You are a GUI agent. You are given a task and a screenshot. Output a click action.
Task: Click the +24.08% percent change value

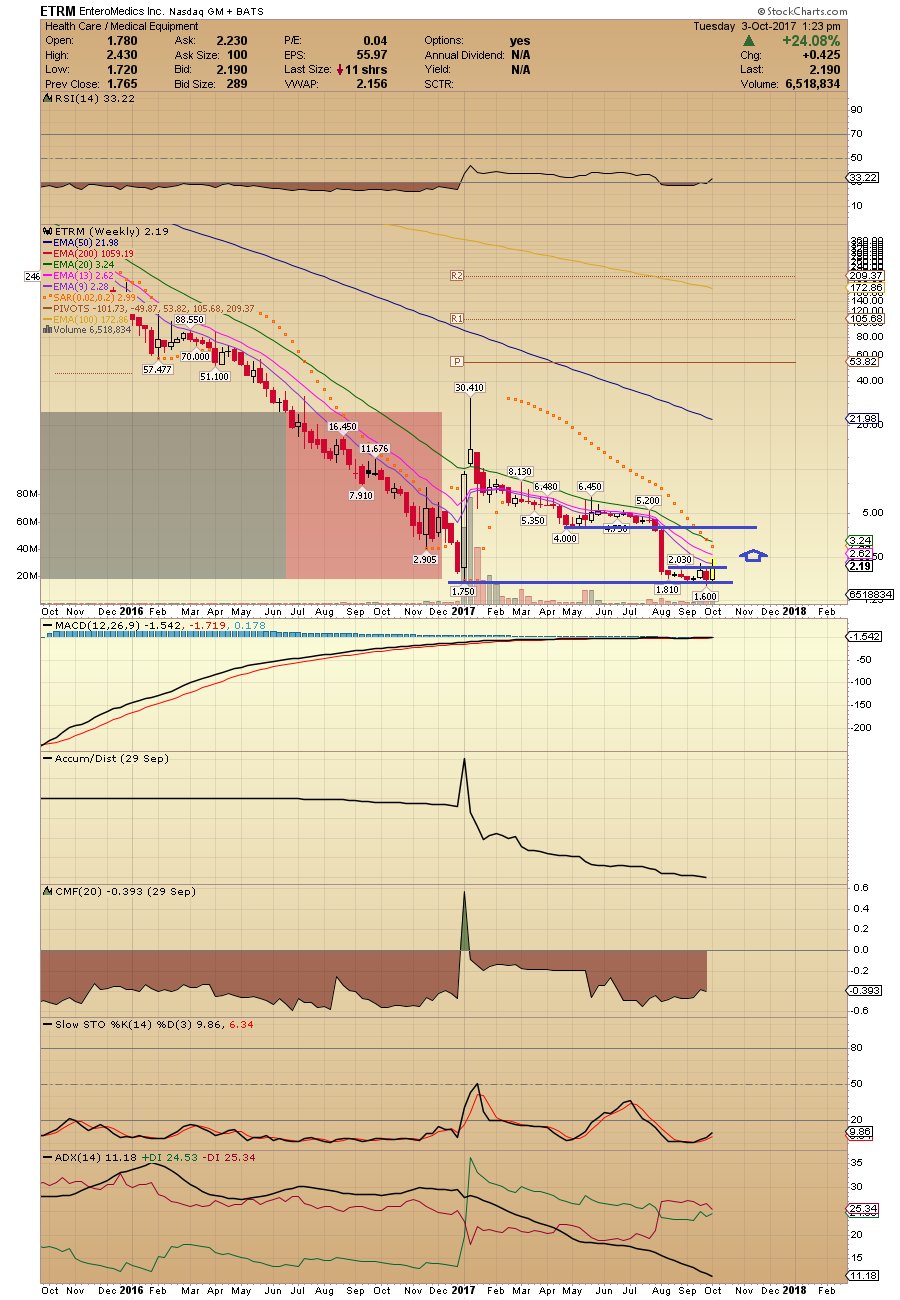(x=812, y=41)
